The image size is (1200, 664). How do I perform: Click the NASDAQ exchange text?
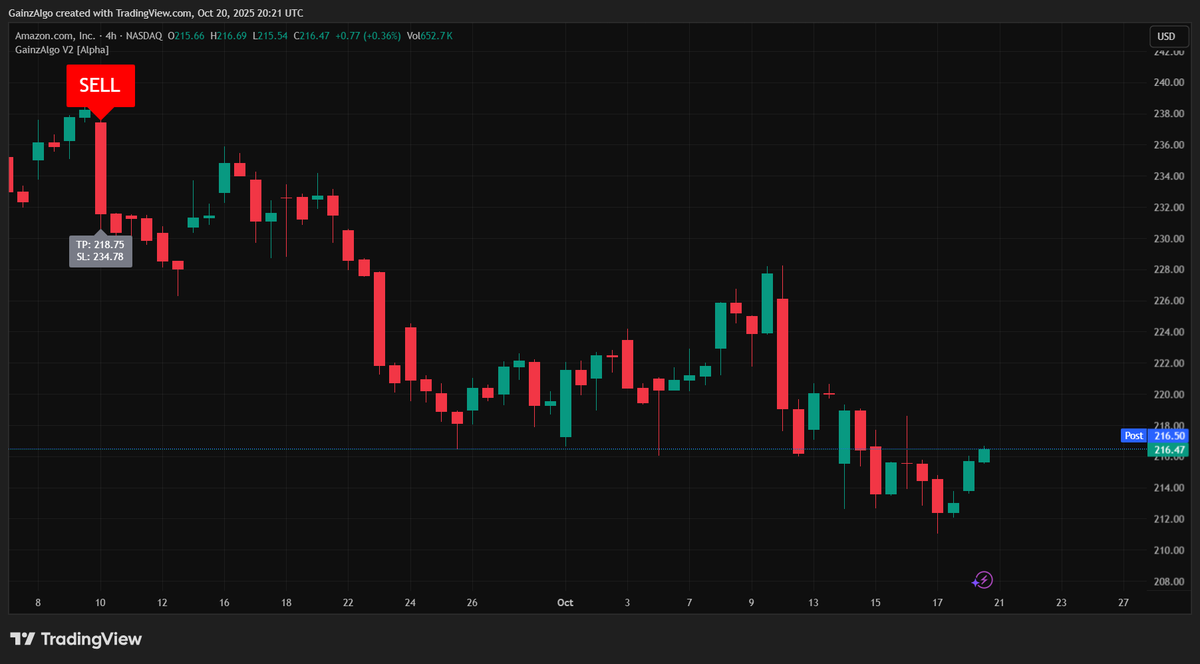tap(145, 36)
